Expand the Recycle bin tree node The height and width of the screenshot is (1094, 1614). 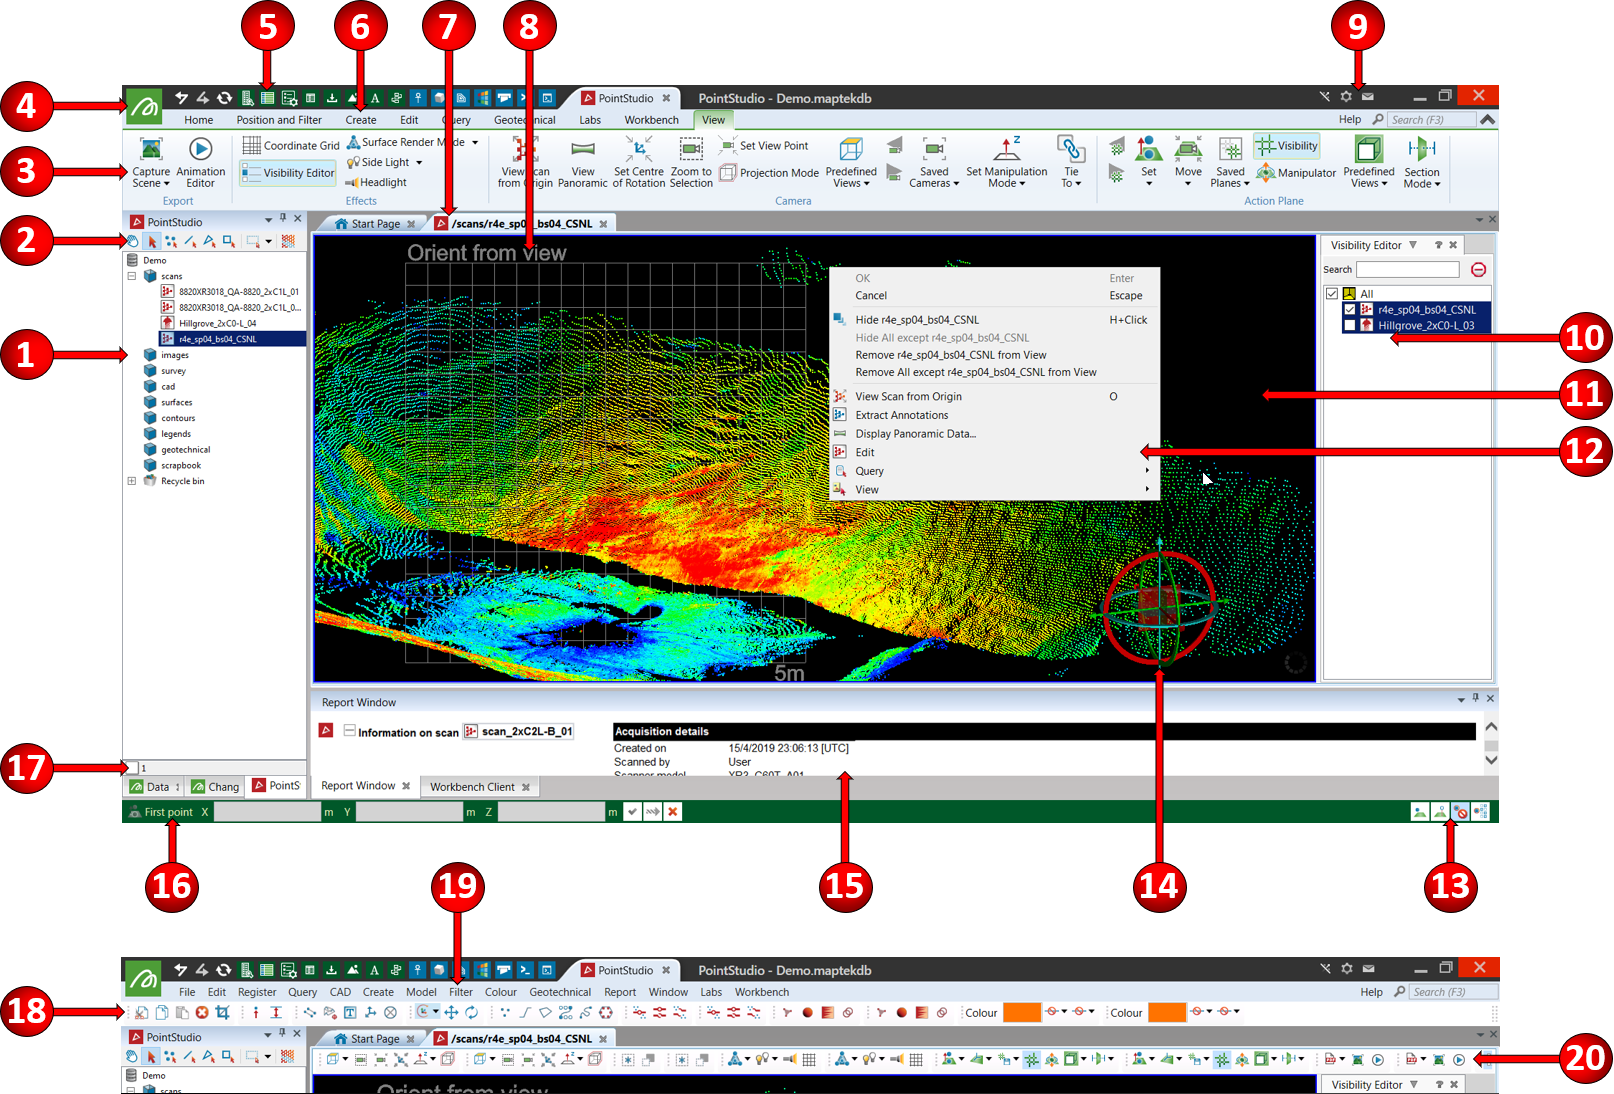132,481
